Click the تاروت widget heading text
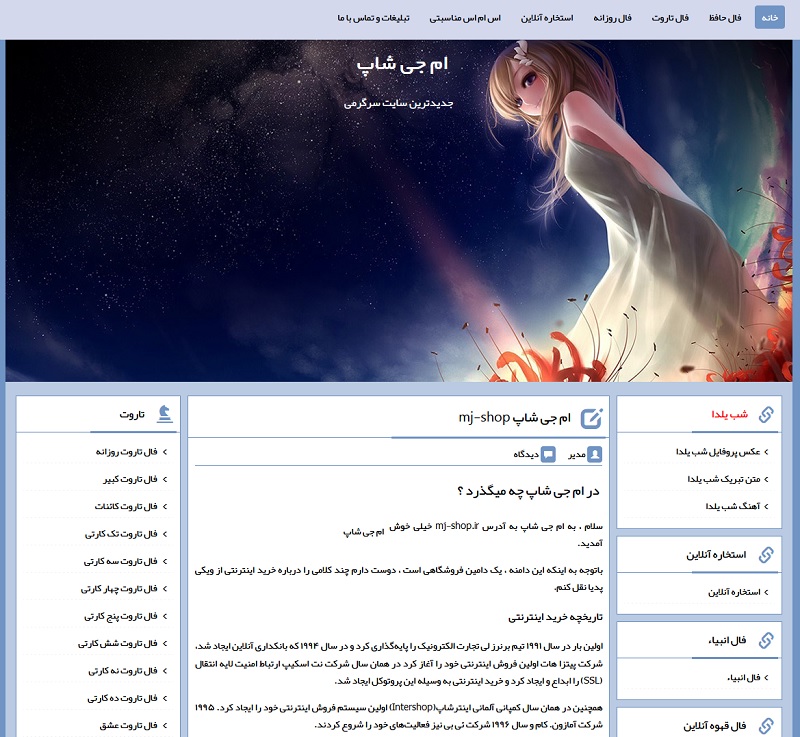The width and height of the screenshot is (800, 737). [x=132, y=414]
